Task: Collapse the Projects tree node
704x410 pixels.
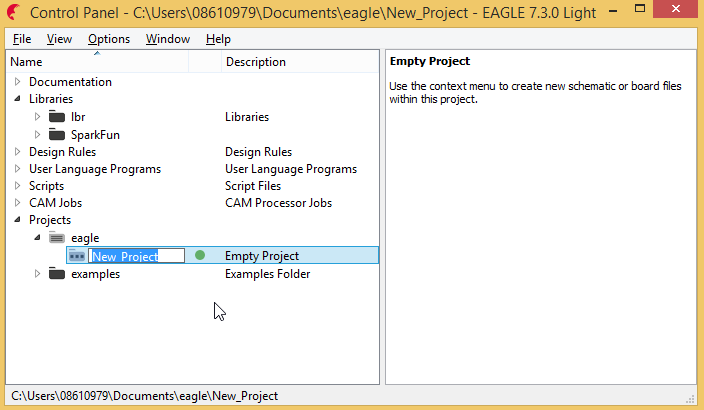Action: click(17, 220)
